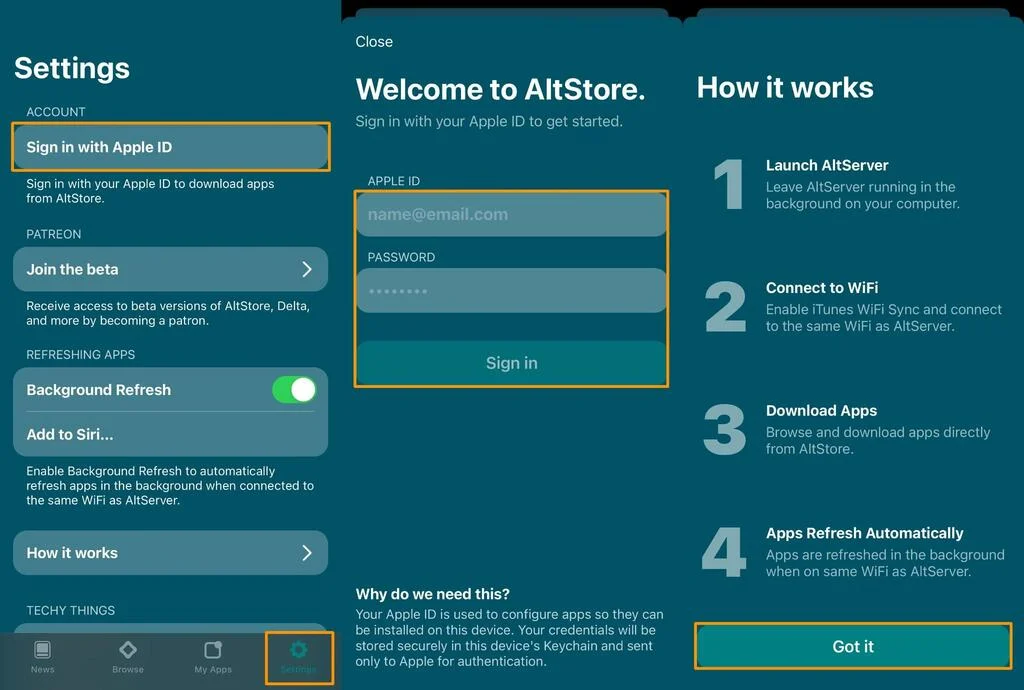
Task: Open the How it works row
Action: [170, 553]
